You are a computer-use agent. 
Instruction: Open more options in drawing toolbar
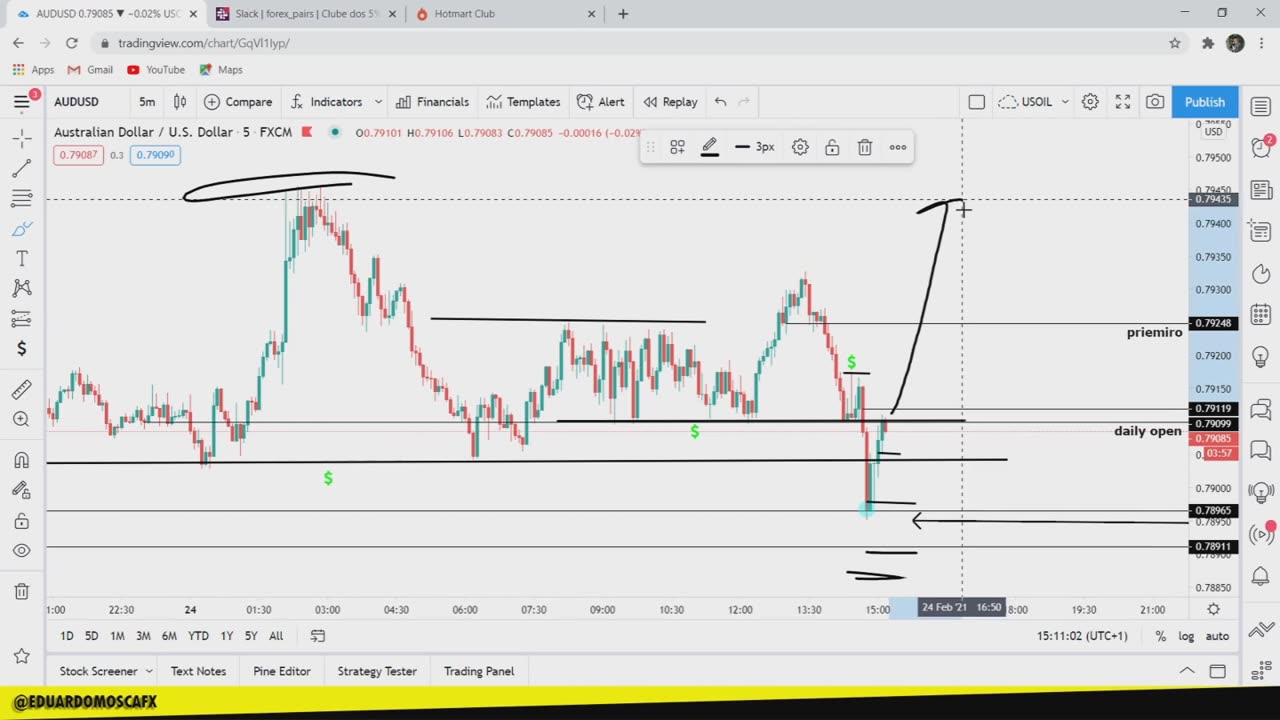click(x=898, y=147)
